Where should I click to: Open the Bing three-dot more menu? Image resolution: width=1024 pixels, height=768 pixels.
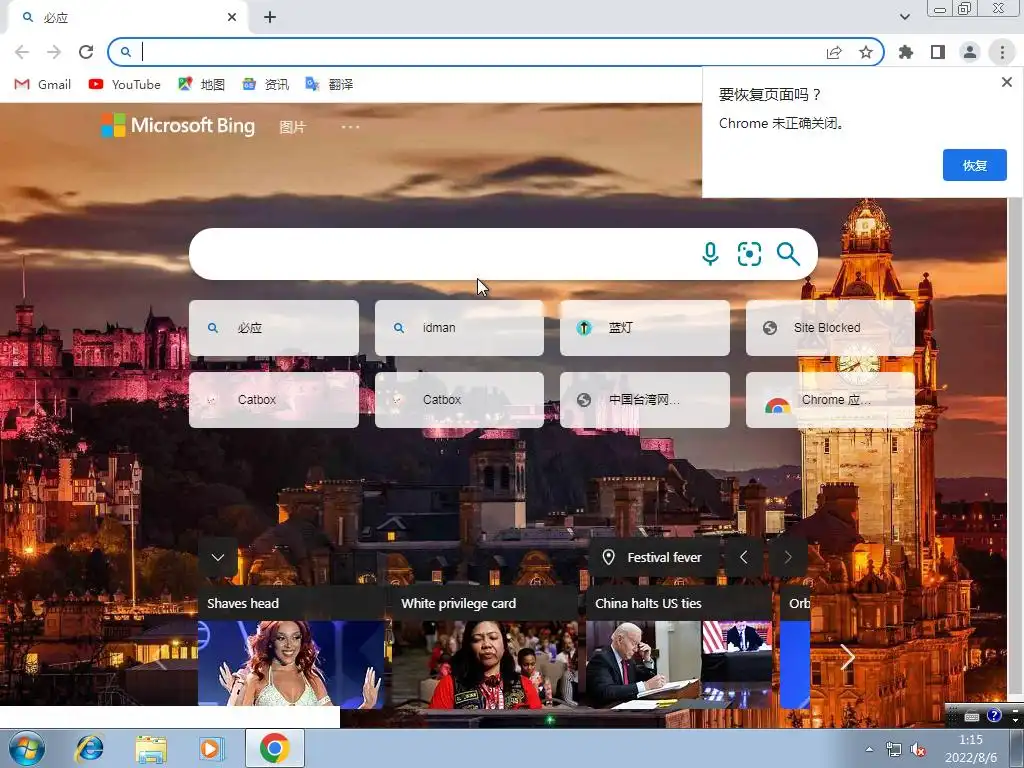click(350, 127)
